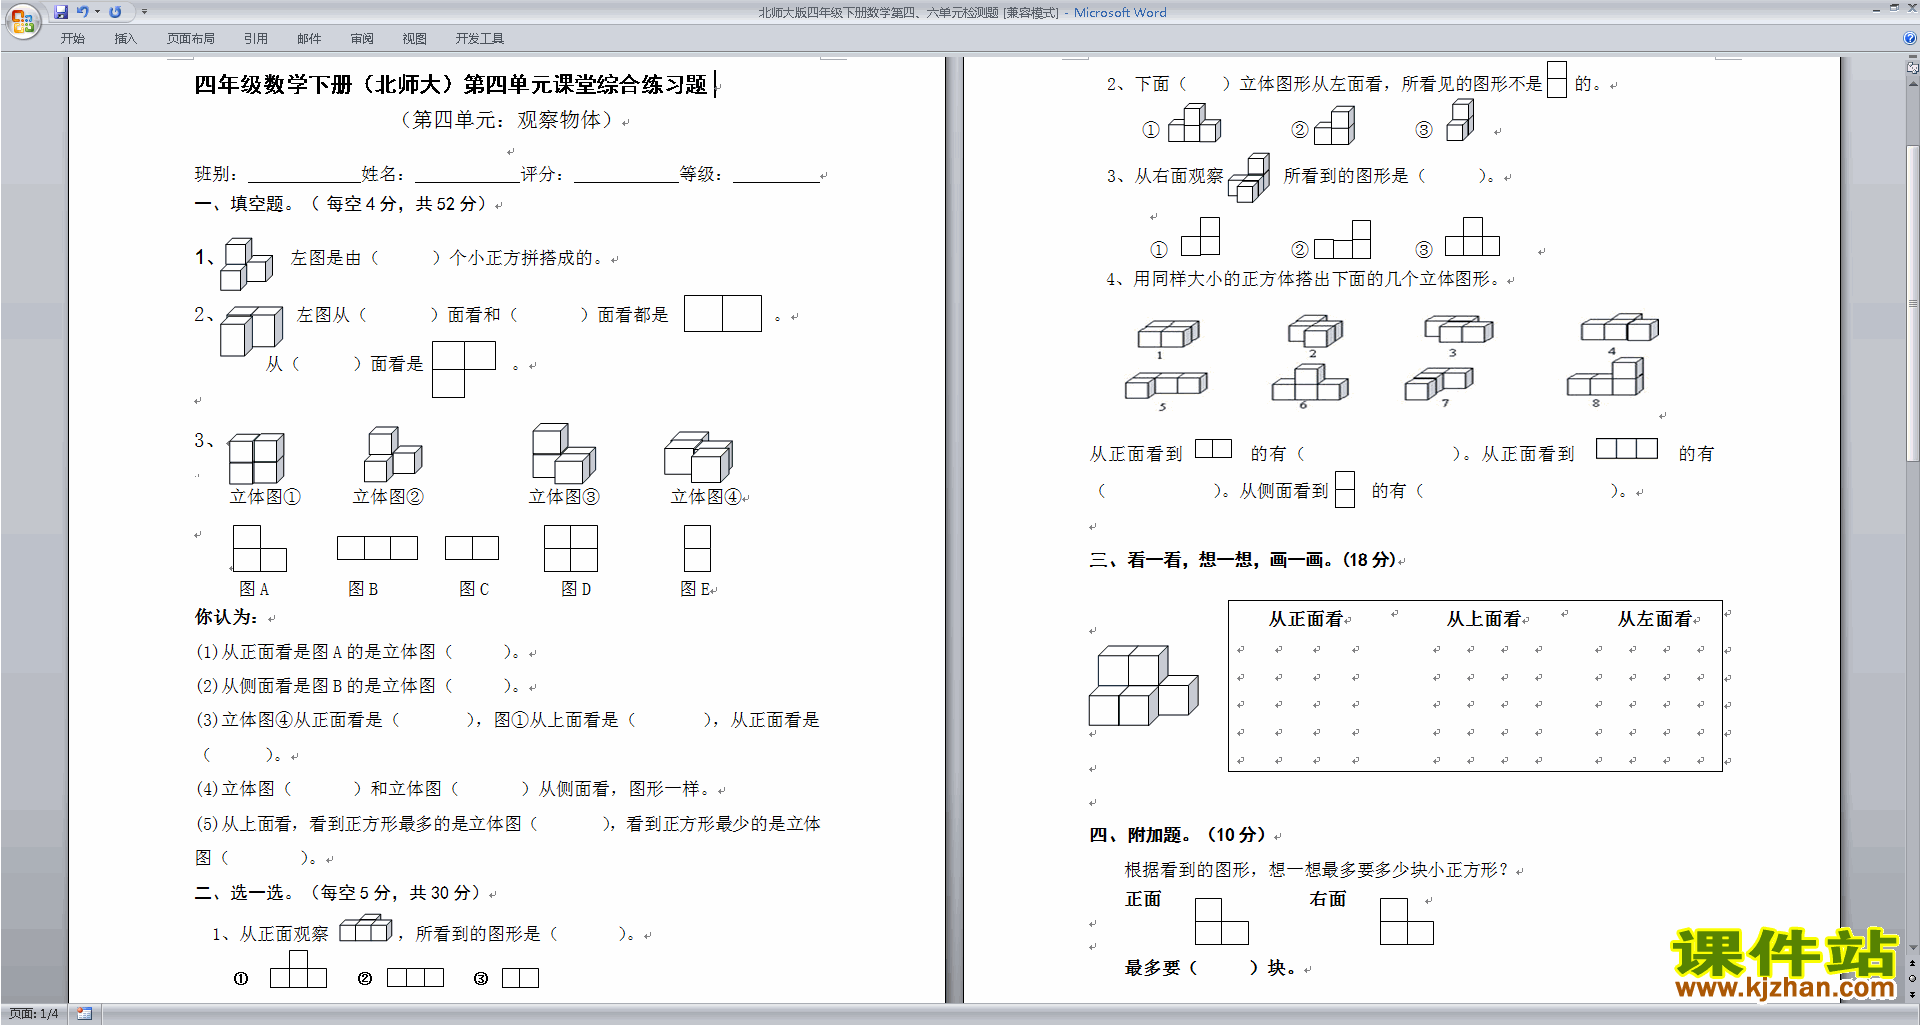Image resolution: width=1920 pixels, height=1025 pixels.
Task: Click the 图 A shape
Action: pyautogui.click(x=260, y=549)
